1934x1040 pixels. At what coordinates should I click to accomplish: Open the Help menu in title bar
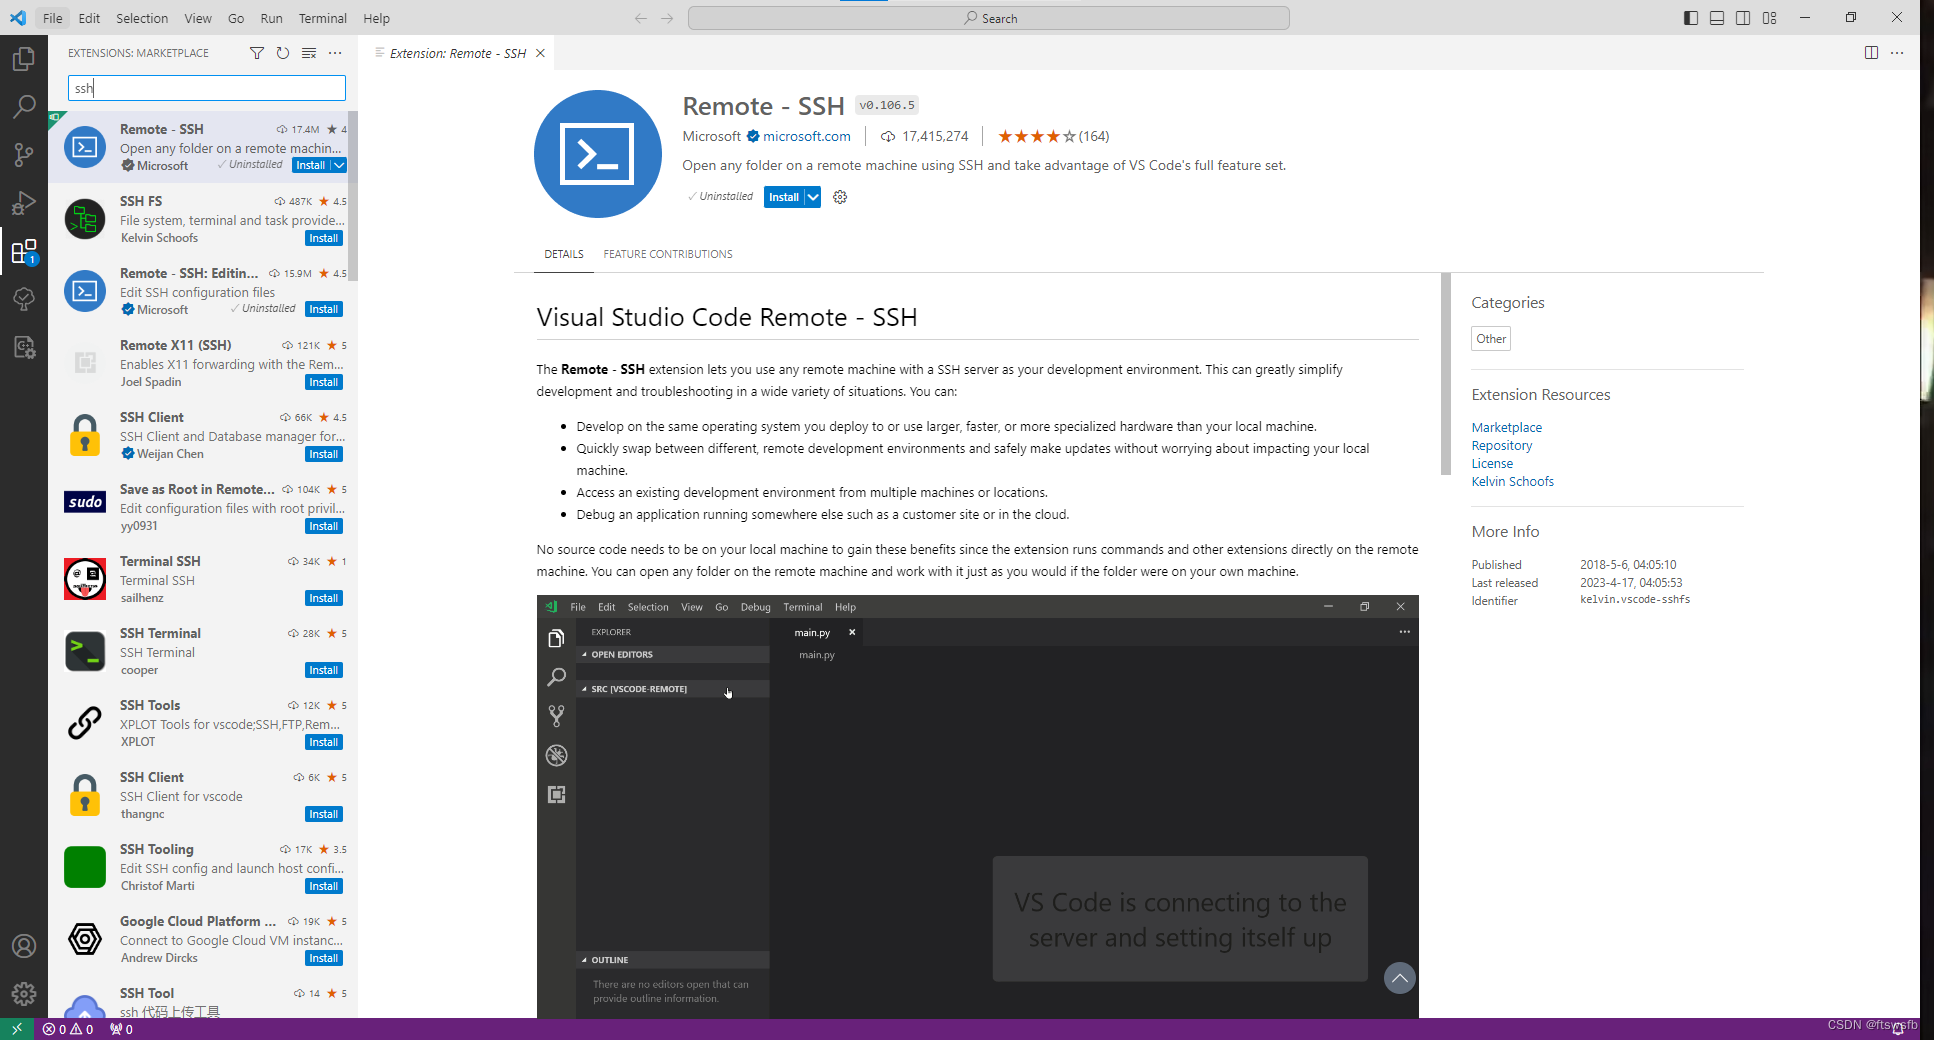tap(377, 18)
